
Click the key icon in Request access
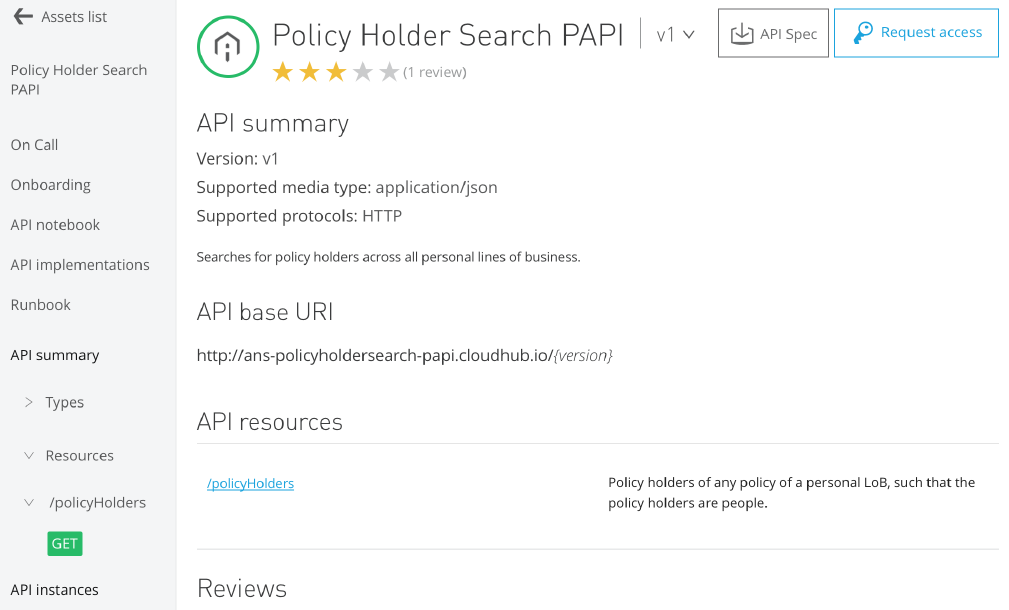pos(862,33)
